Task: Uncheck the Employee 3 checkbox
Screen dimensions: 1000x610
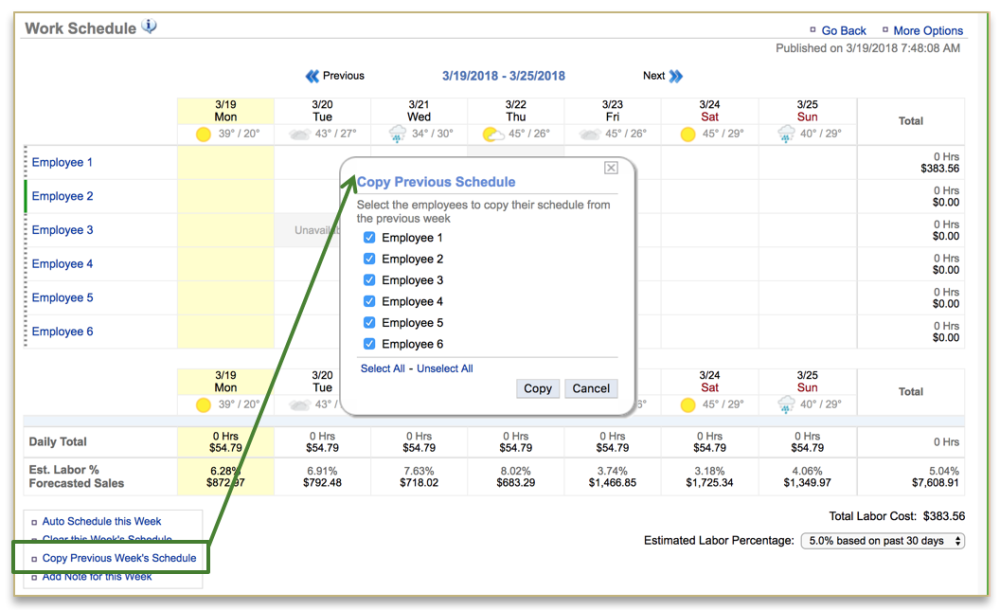Action: coord(369,280)
